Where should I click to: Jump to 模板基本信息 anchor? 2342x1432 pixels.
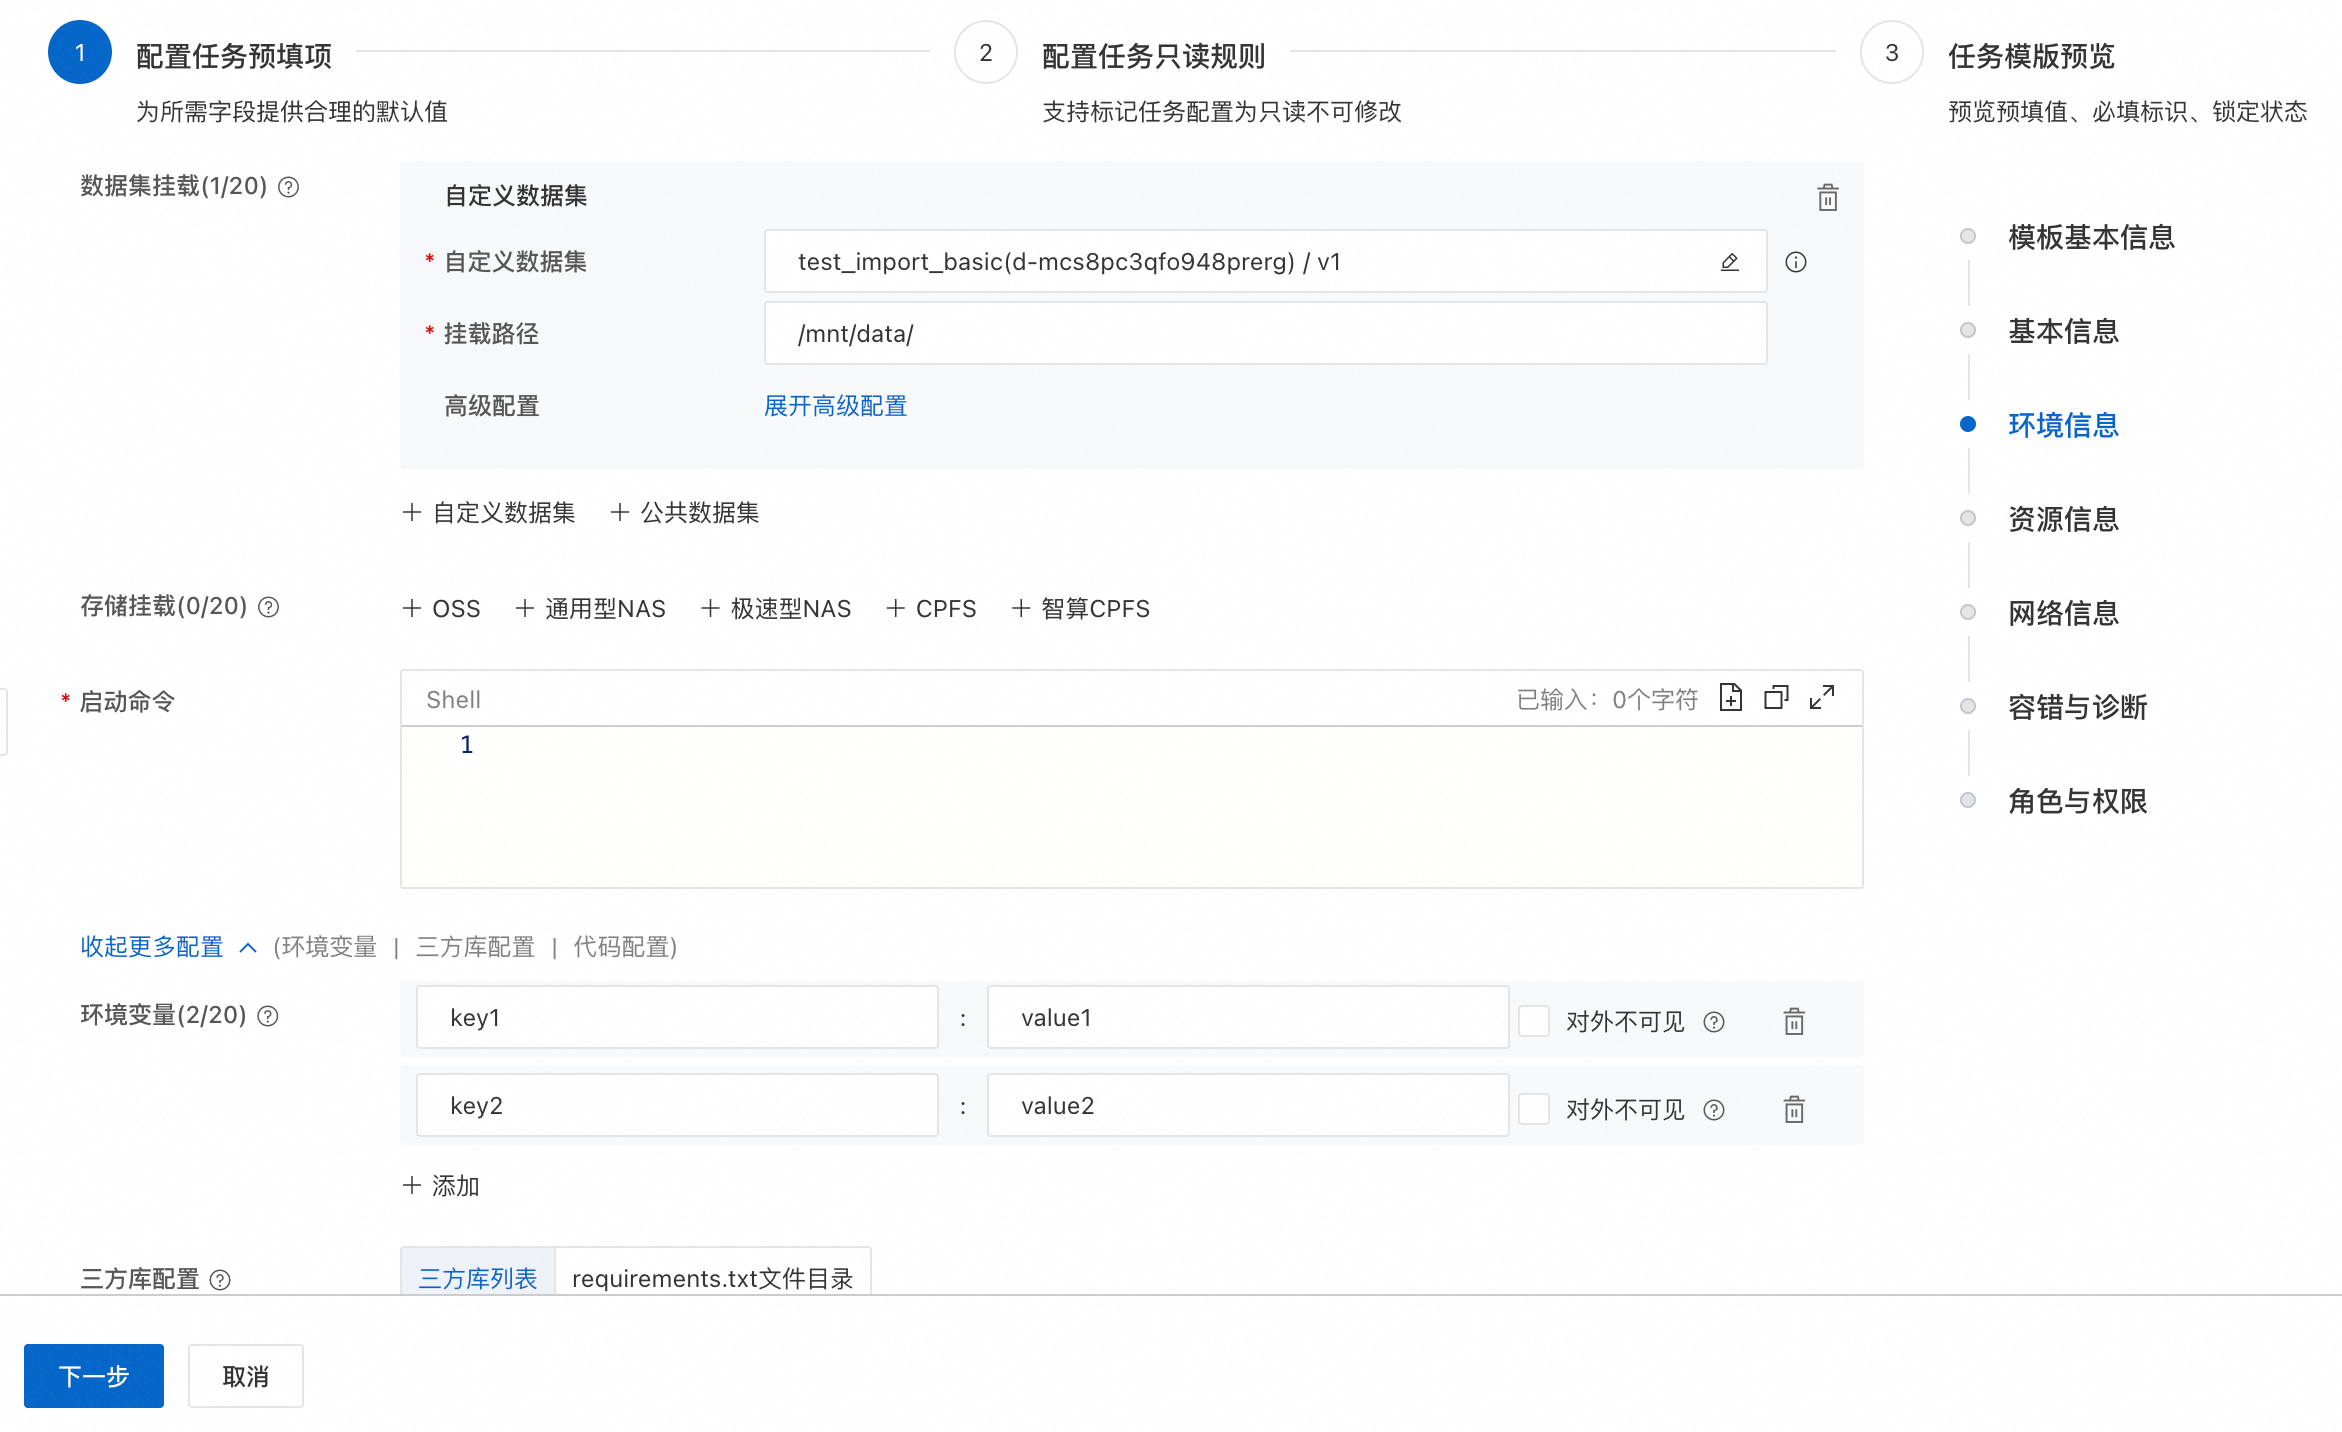pyautogui.click(x=2091, y=237)
